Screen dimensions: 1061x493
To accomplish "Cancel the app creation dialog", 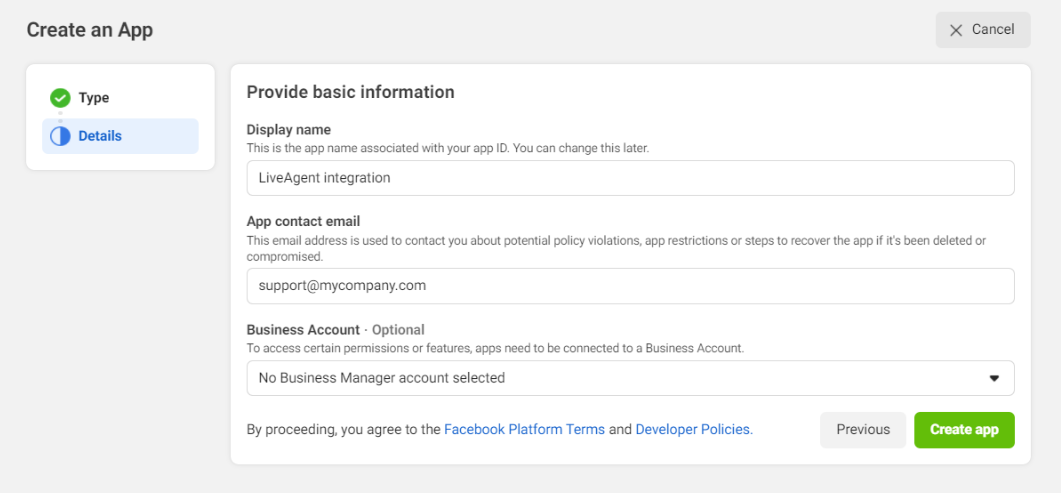I will 982,30.
